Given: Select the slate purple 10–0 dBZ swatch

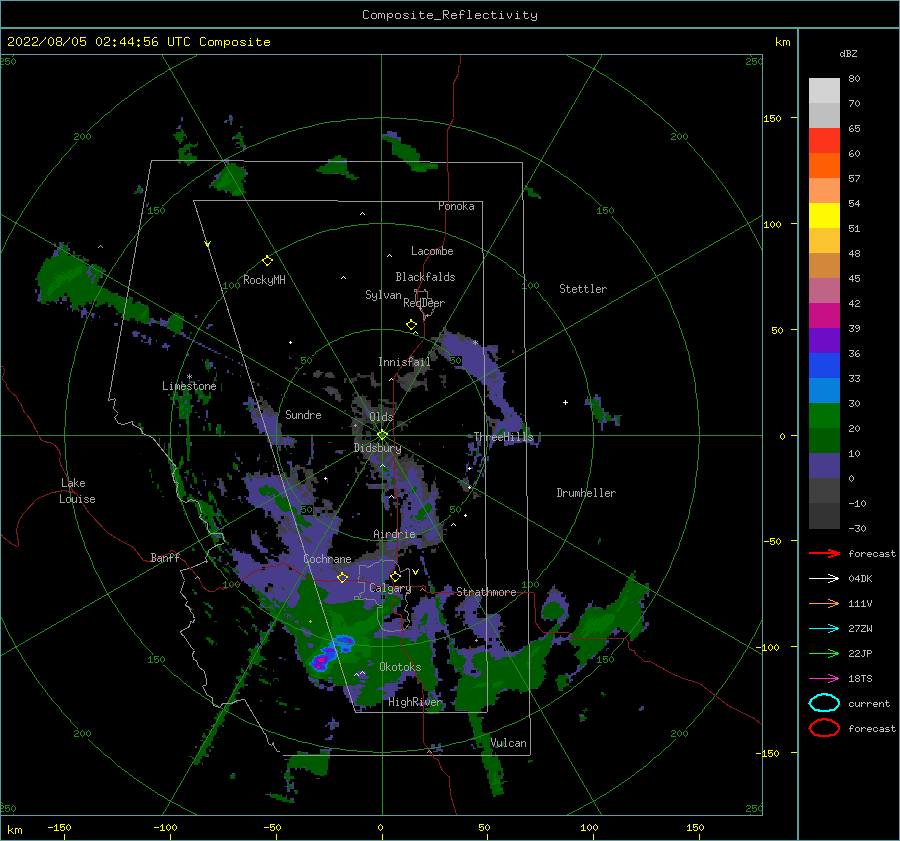Looking at the screenshot, I should (824, 466).
